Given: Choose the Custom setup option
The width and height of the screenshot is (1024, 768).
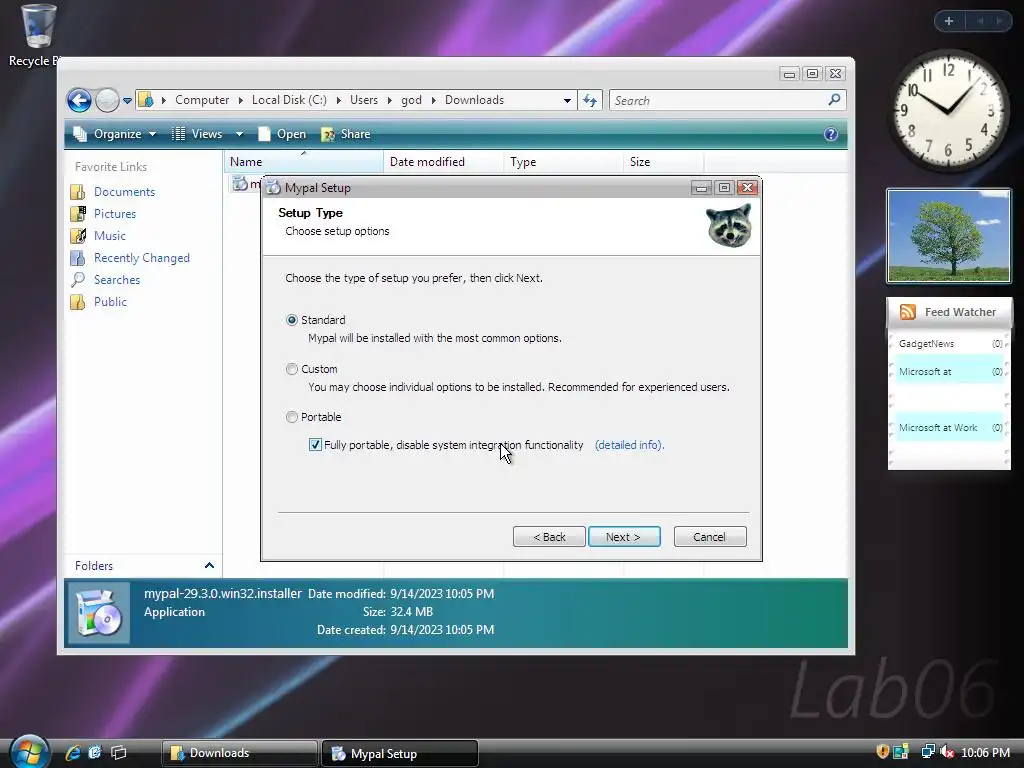Looking at the screenshot, I should tap(292, 369).
